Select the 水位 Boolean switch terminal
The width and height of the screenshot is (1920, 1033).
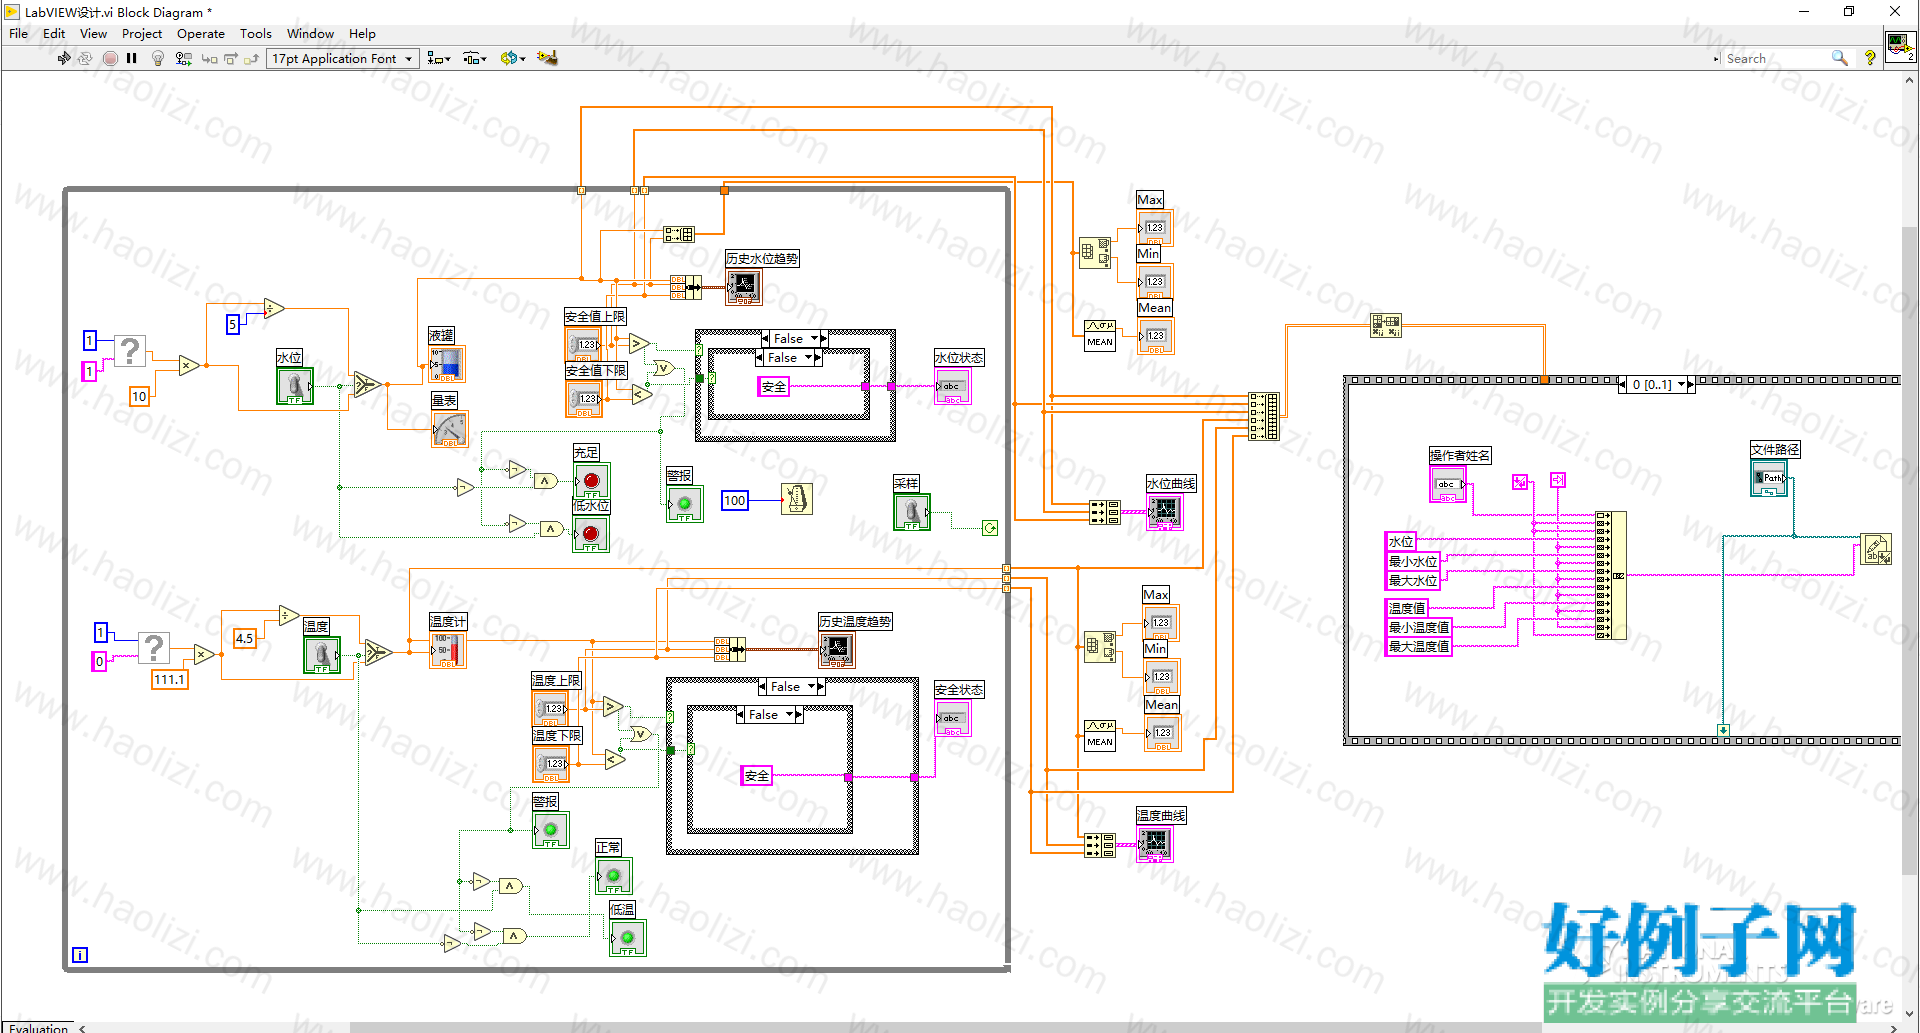pyautogui.click(x=295, y=386)
